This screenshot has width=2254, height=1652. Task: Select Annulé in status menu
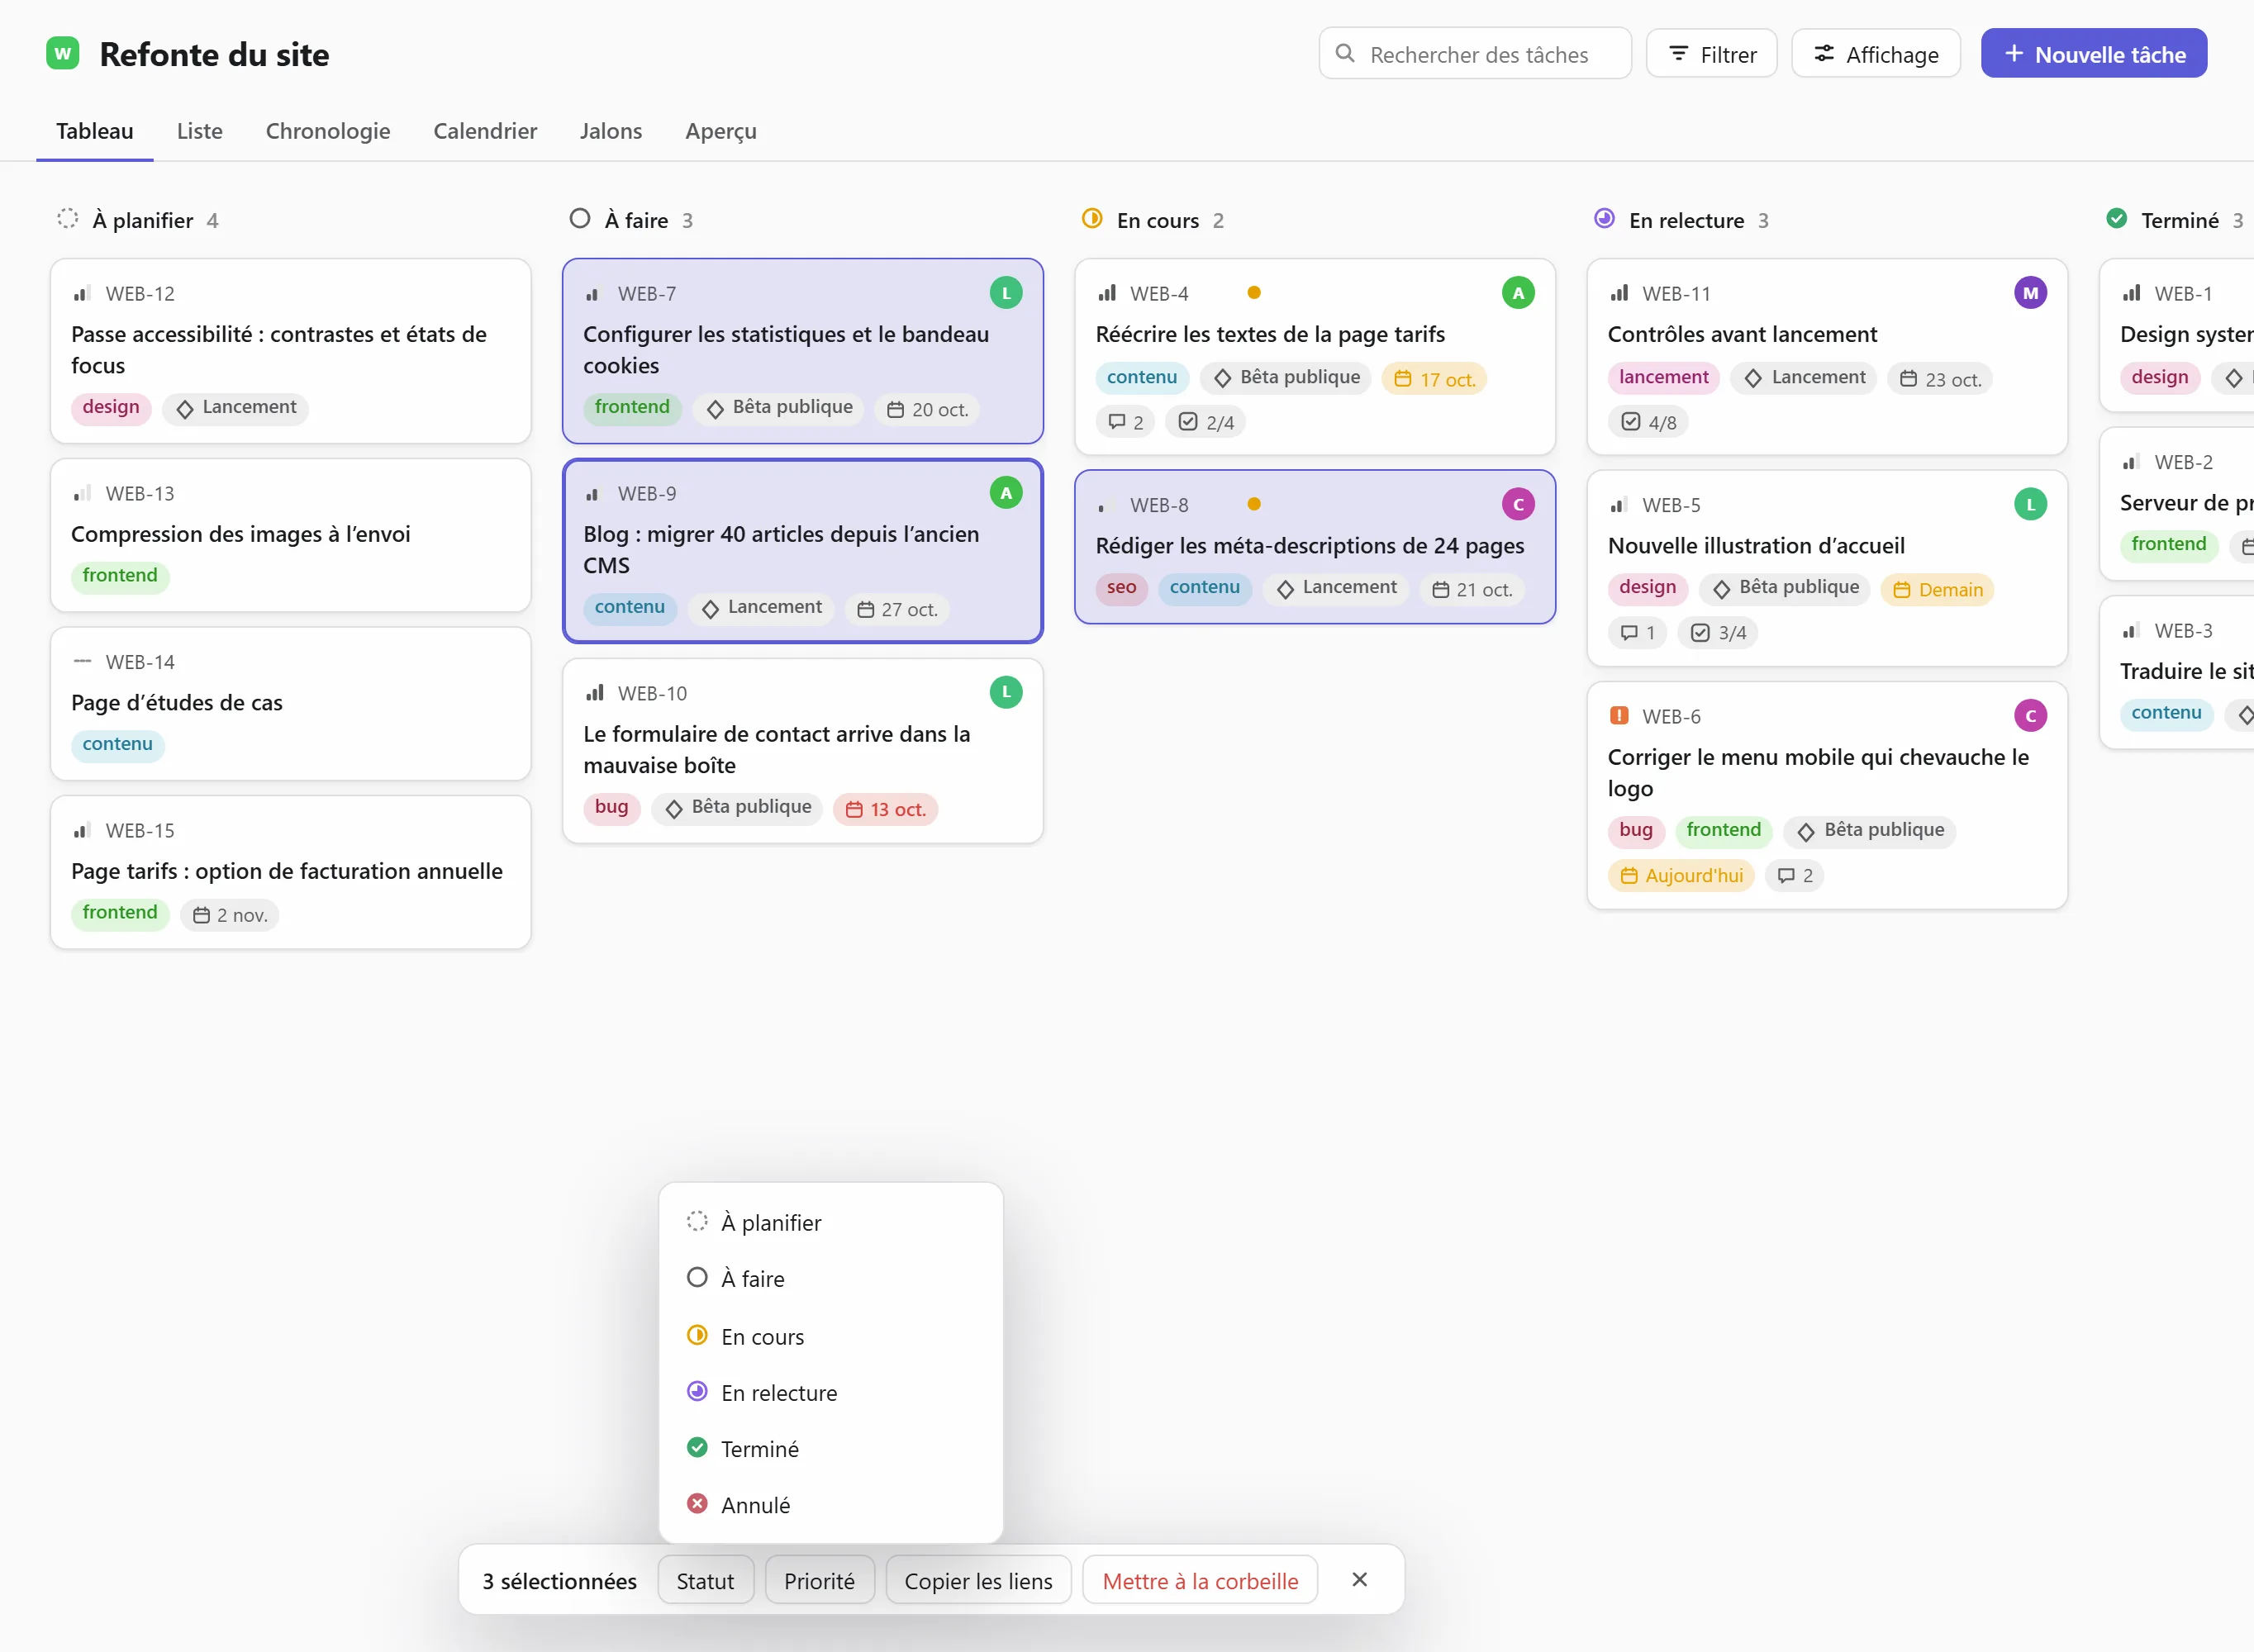point(830,1504)
